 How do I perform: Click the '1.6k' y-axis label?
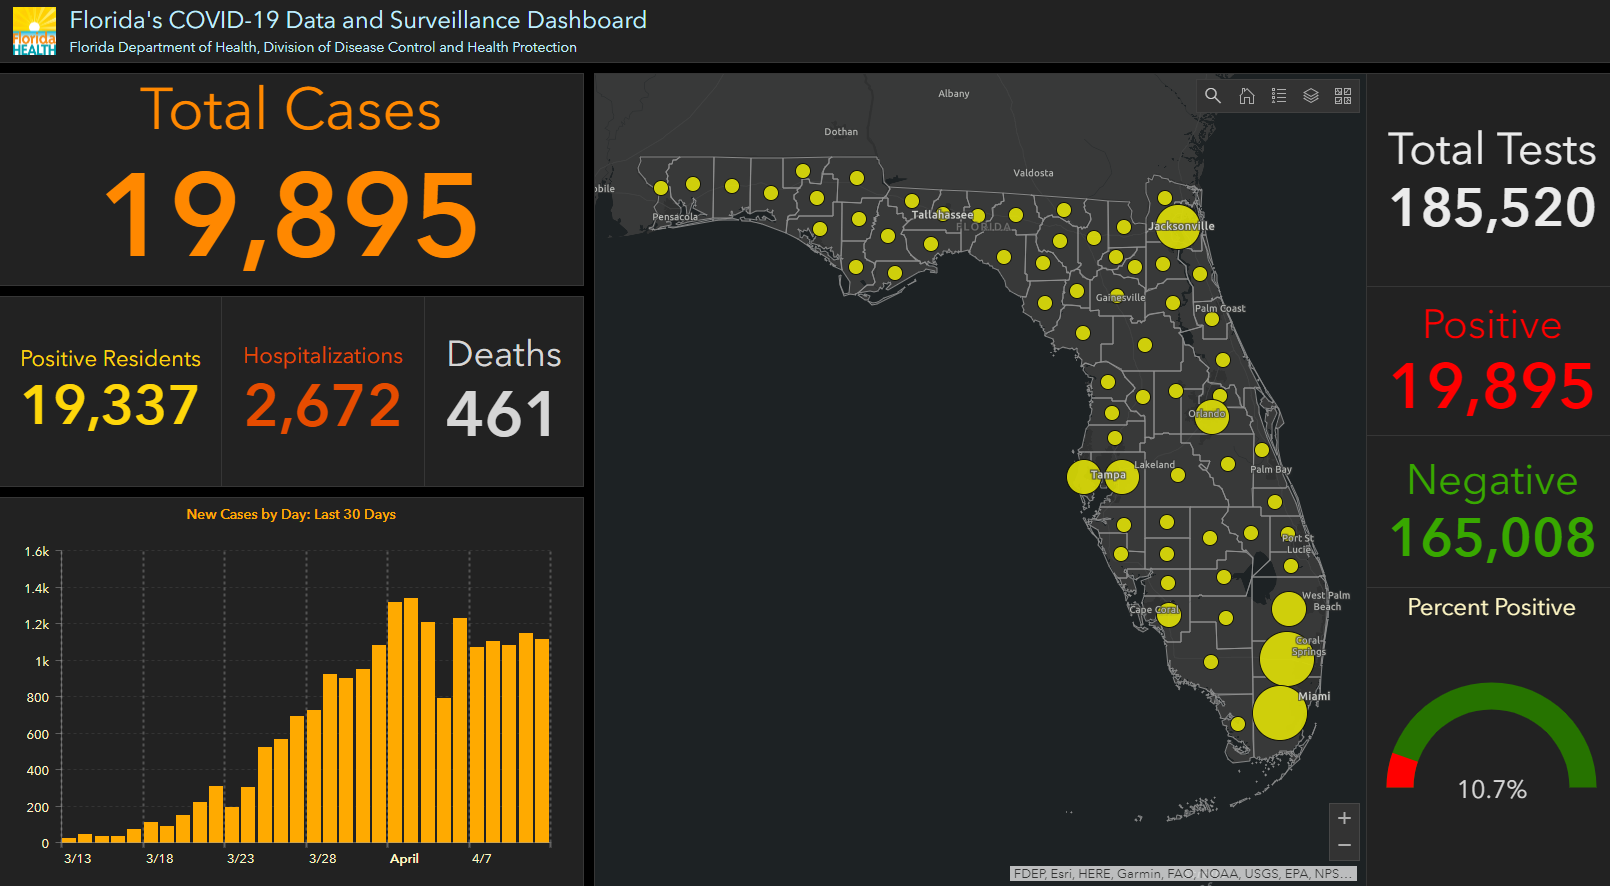click(37, 551)
